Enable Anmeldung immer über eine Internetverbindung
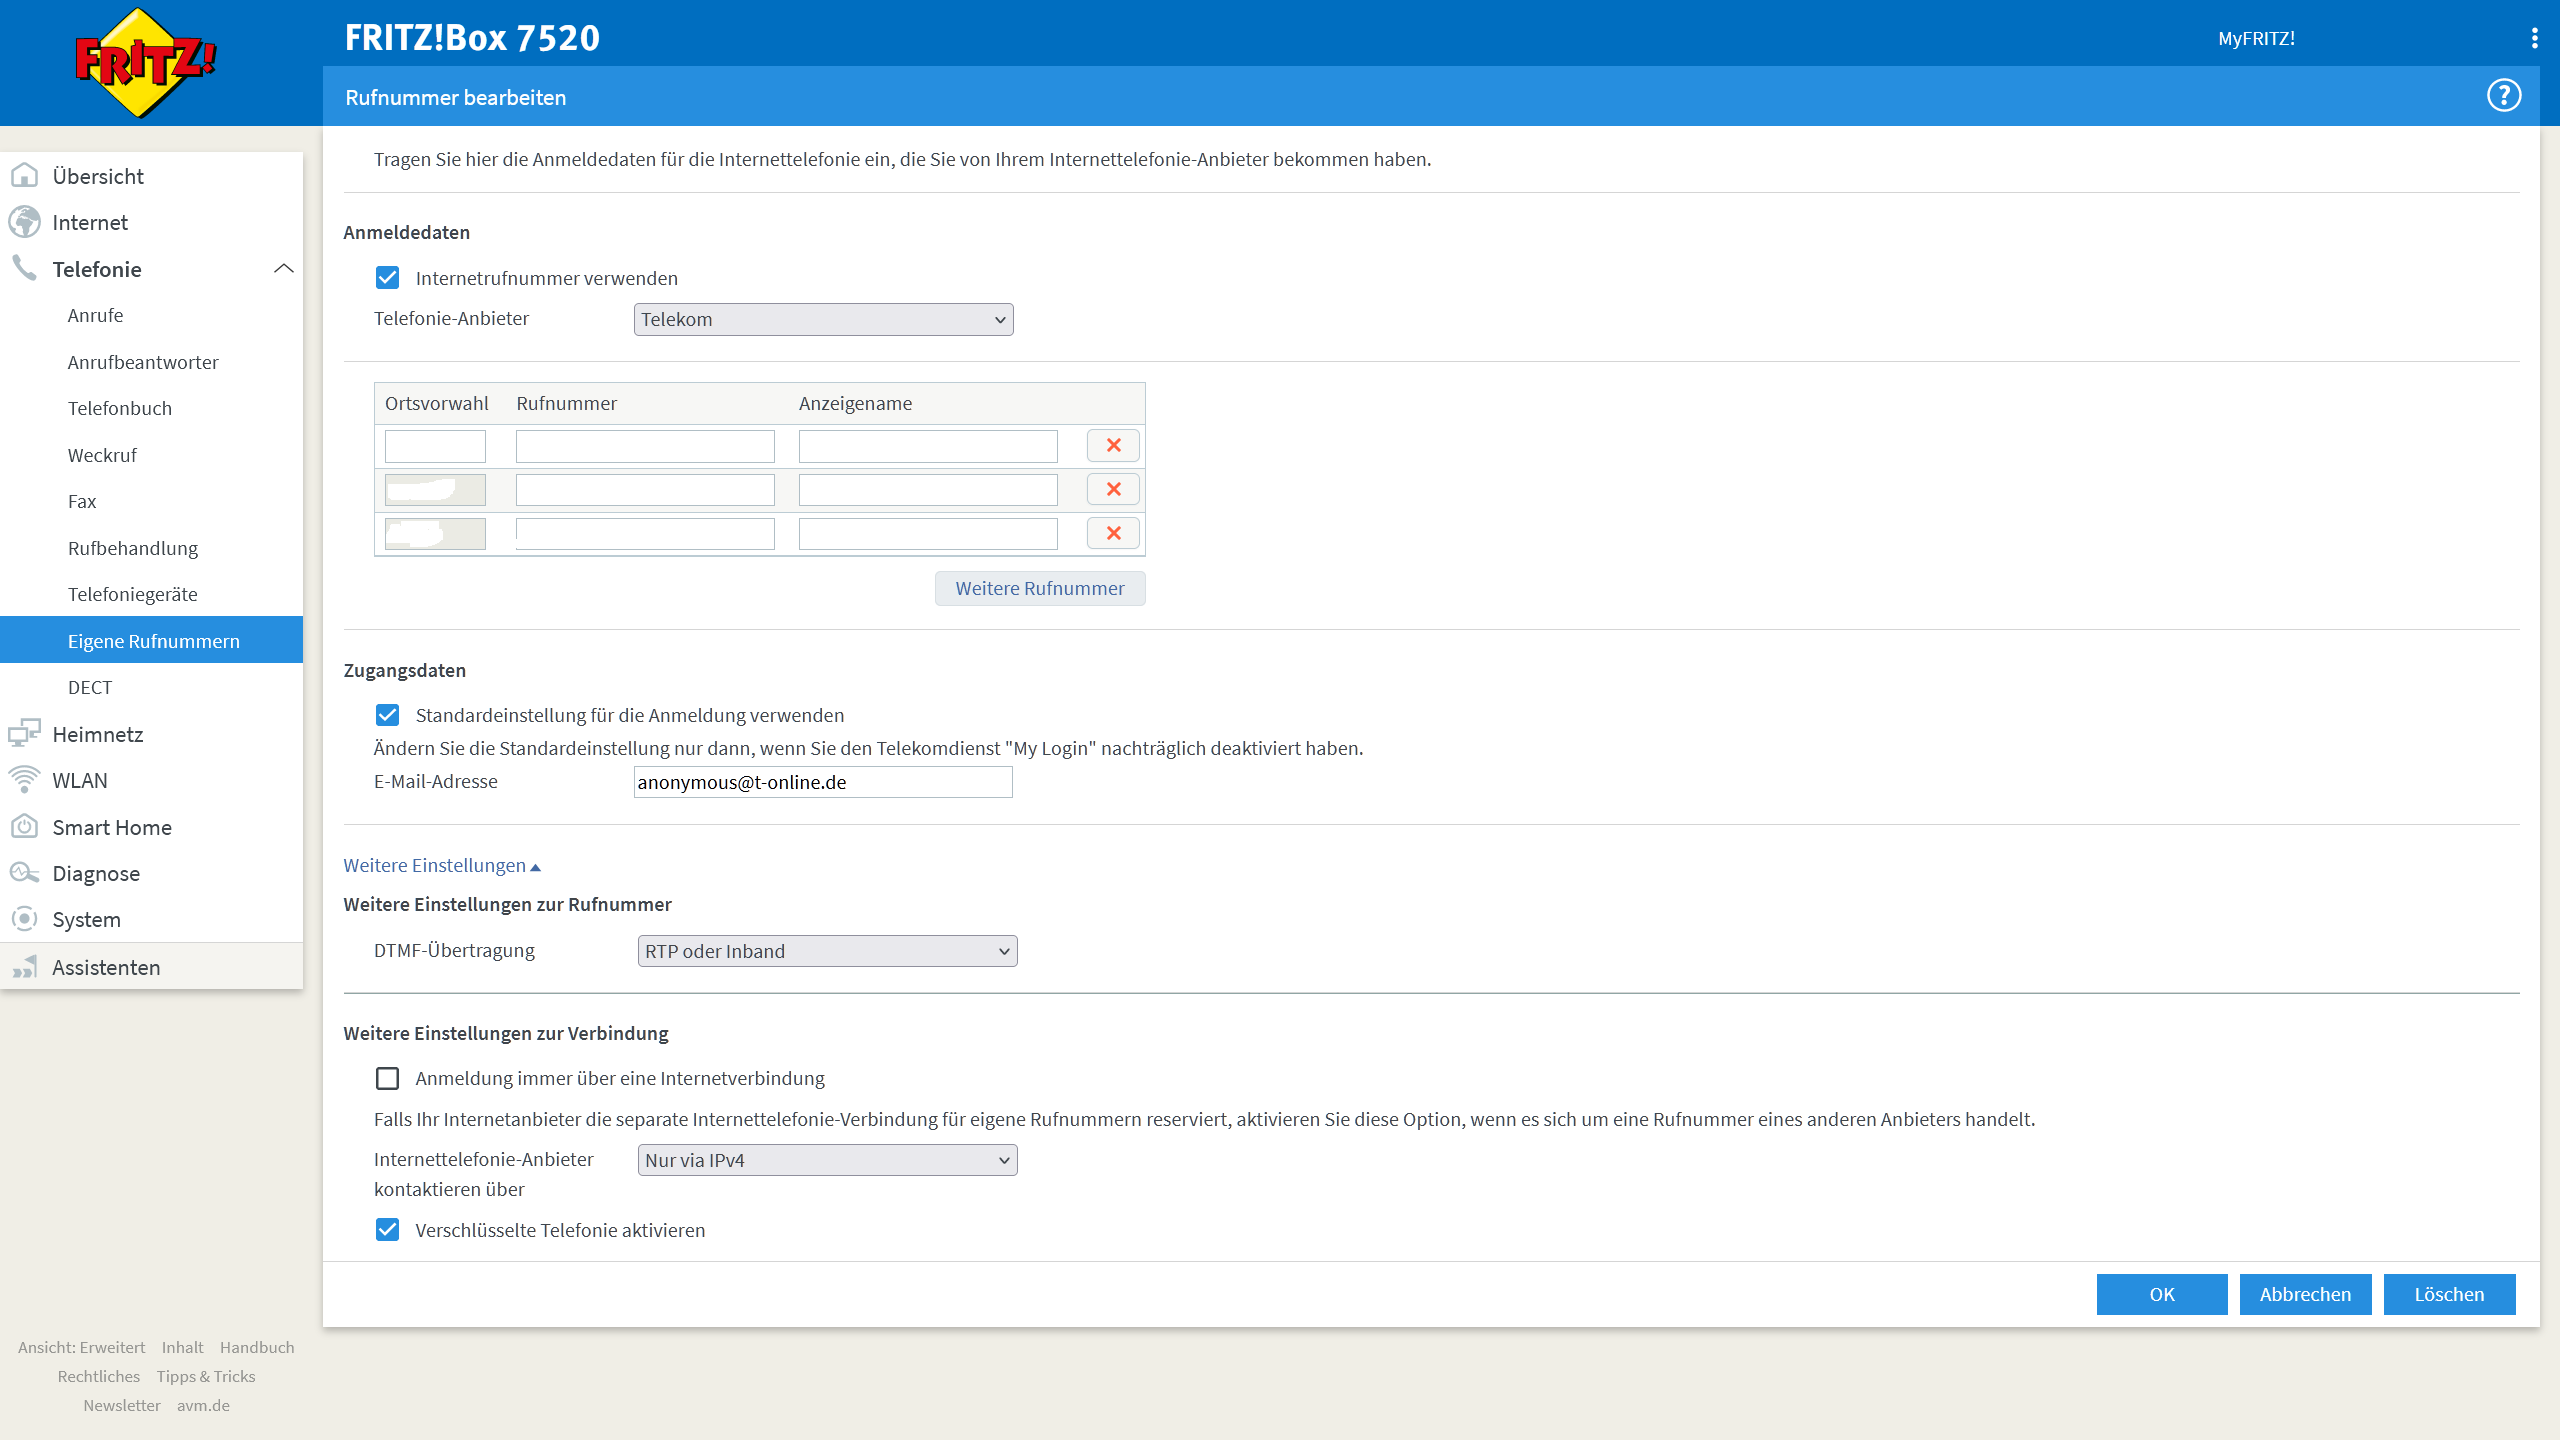The height and width of the screenshot is (1440, 2560). pyautogui.click(x=387, y=1078)
